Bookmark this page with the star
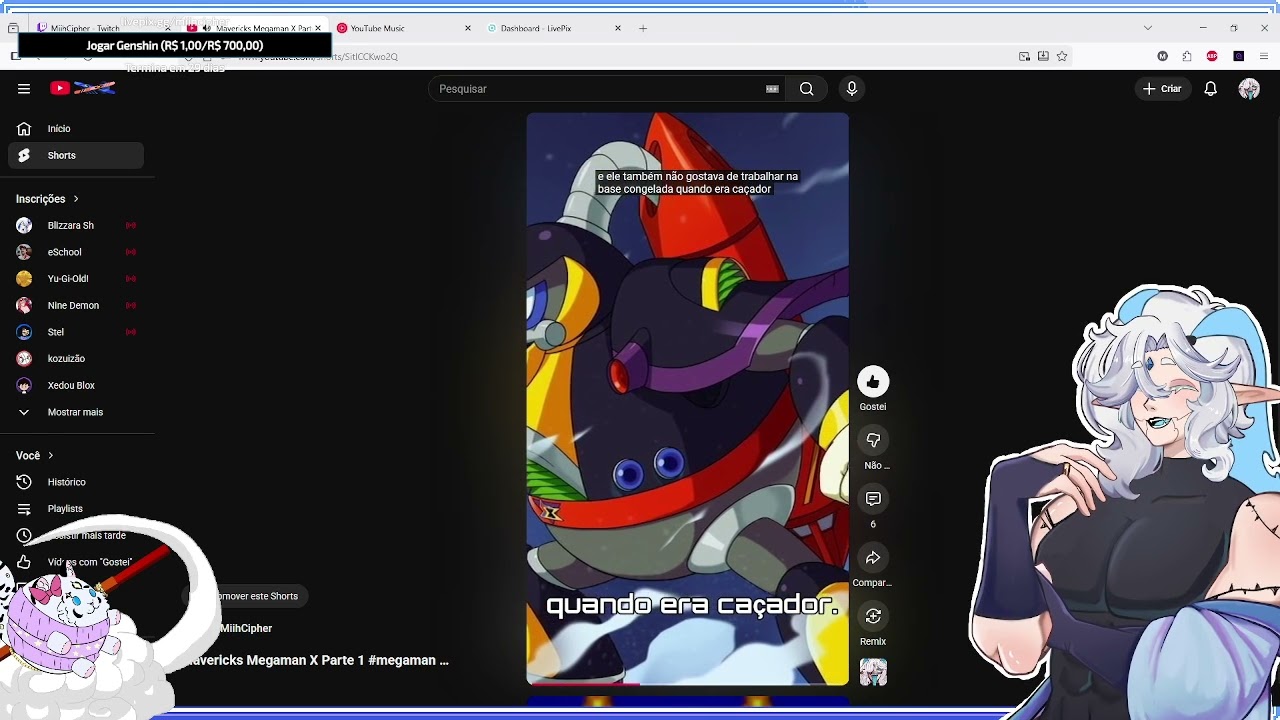 1062,56
